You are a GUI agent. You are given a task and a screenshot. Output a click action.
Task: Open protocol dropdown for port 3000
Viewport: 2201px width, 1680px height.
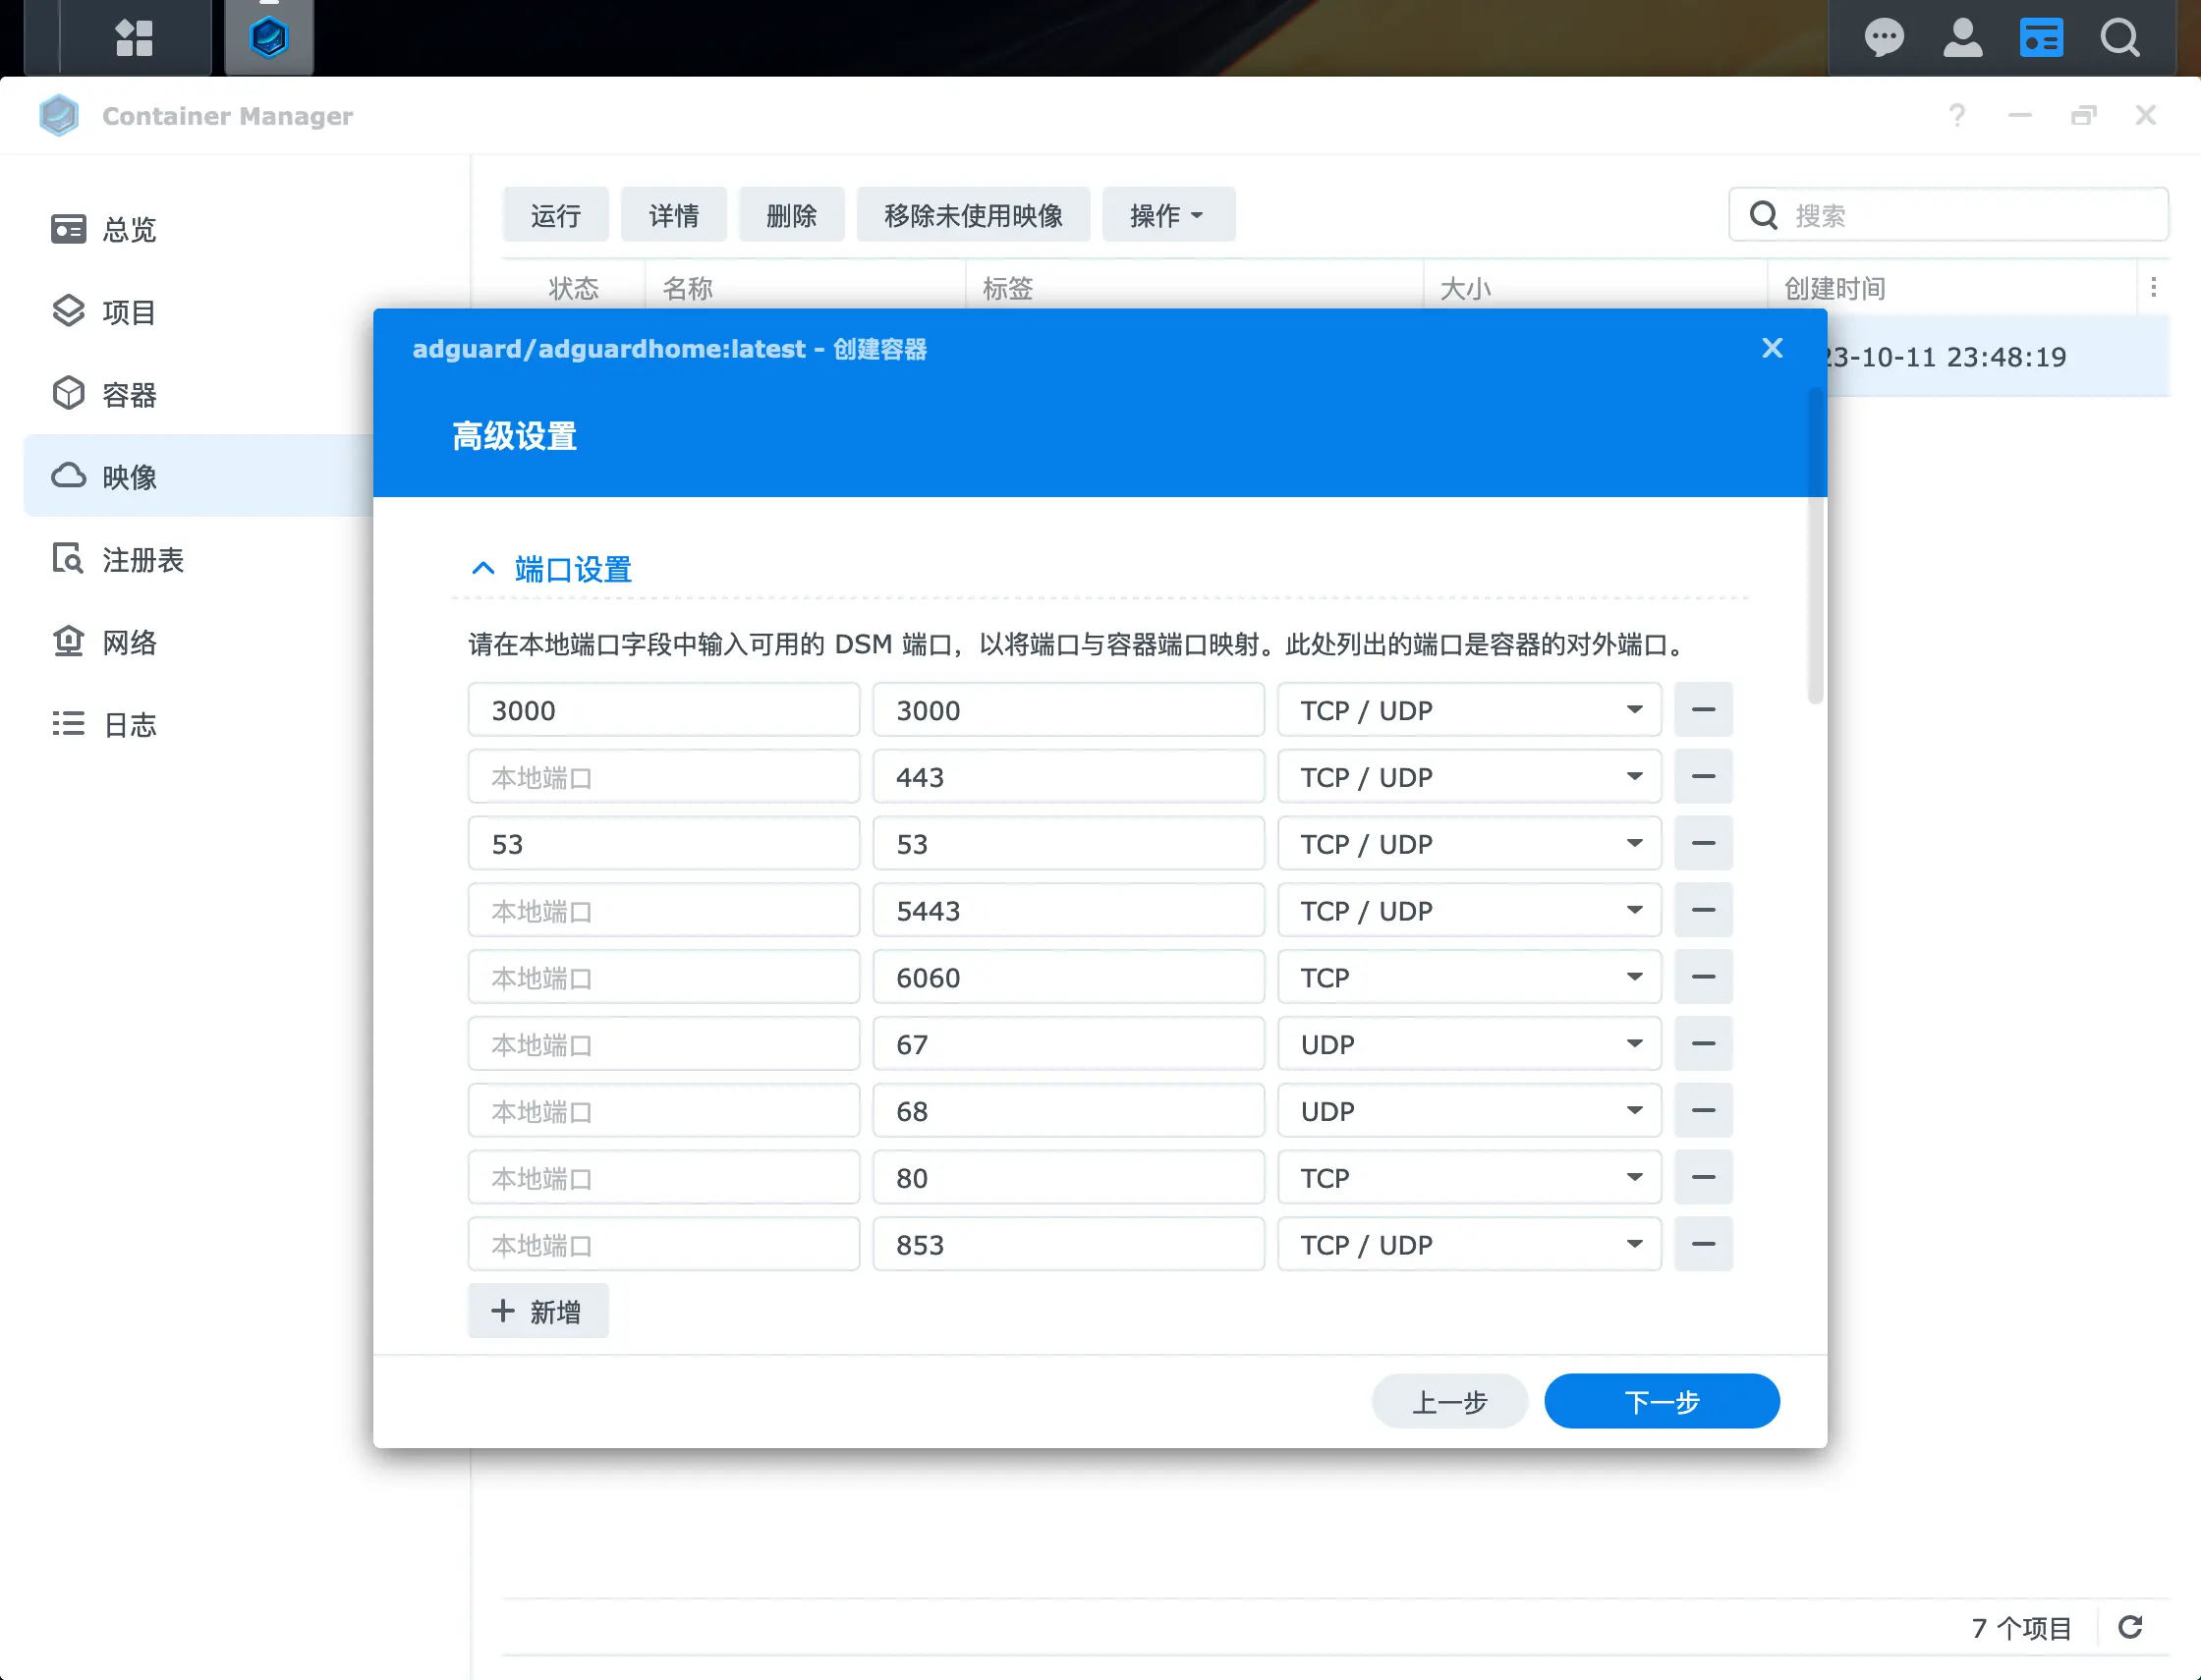pyautogui.click(x=1469, y=710)
